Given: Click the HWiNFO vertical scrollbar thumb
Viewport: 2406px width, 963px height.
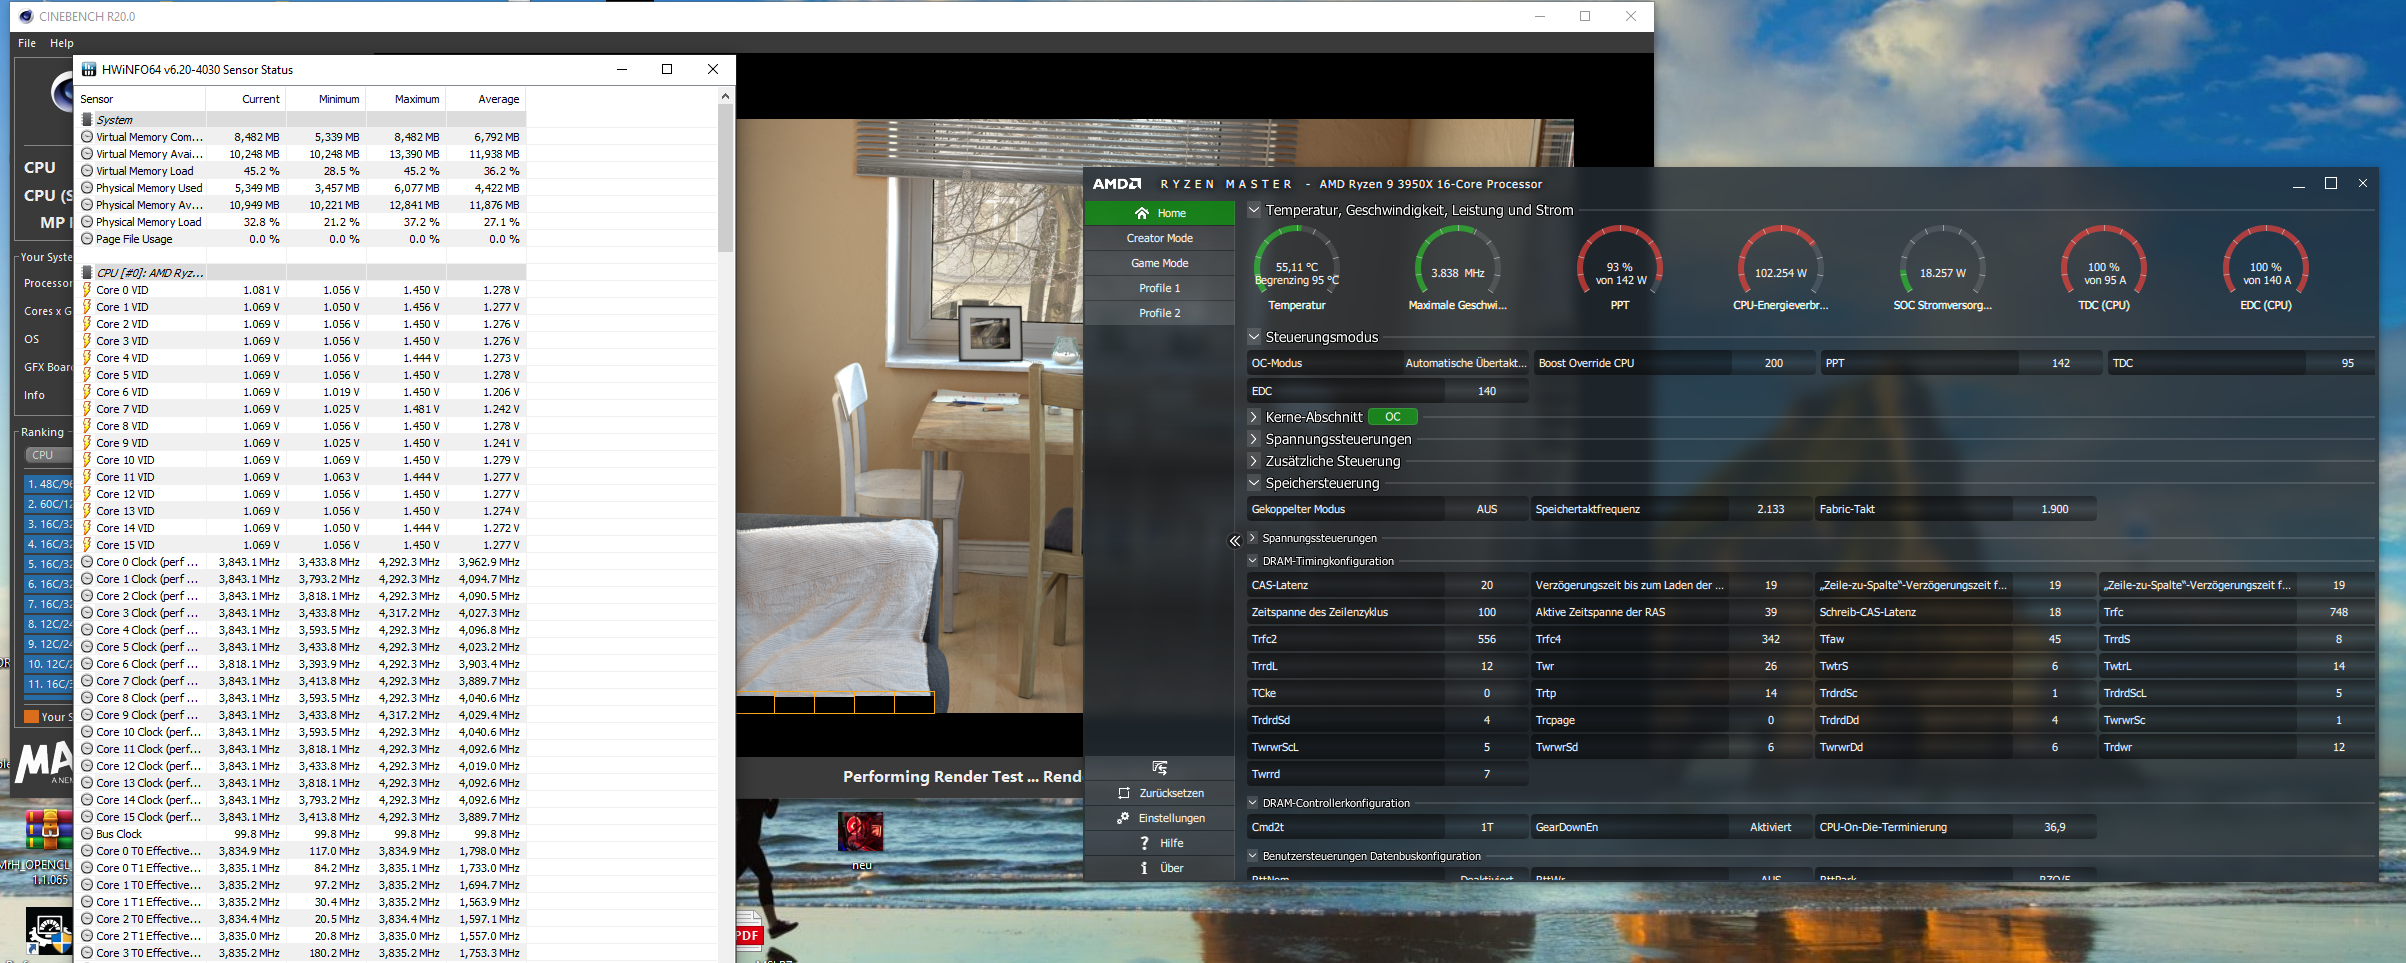Looking at the screenshot, I should [x=726, y=178].
